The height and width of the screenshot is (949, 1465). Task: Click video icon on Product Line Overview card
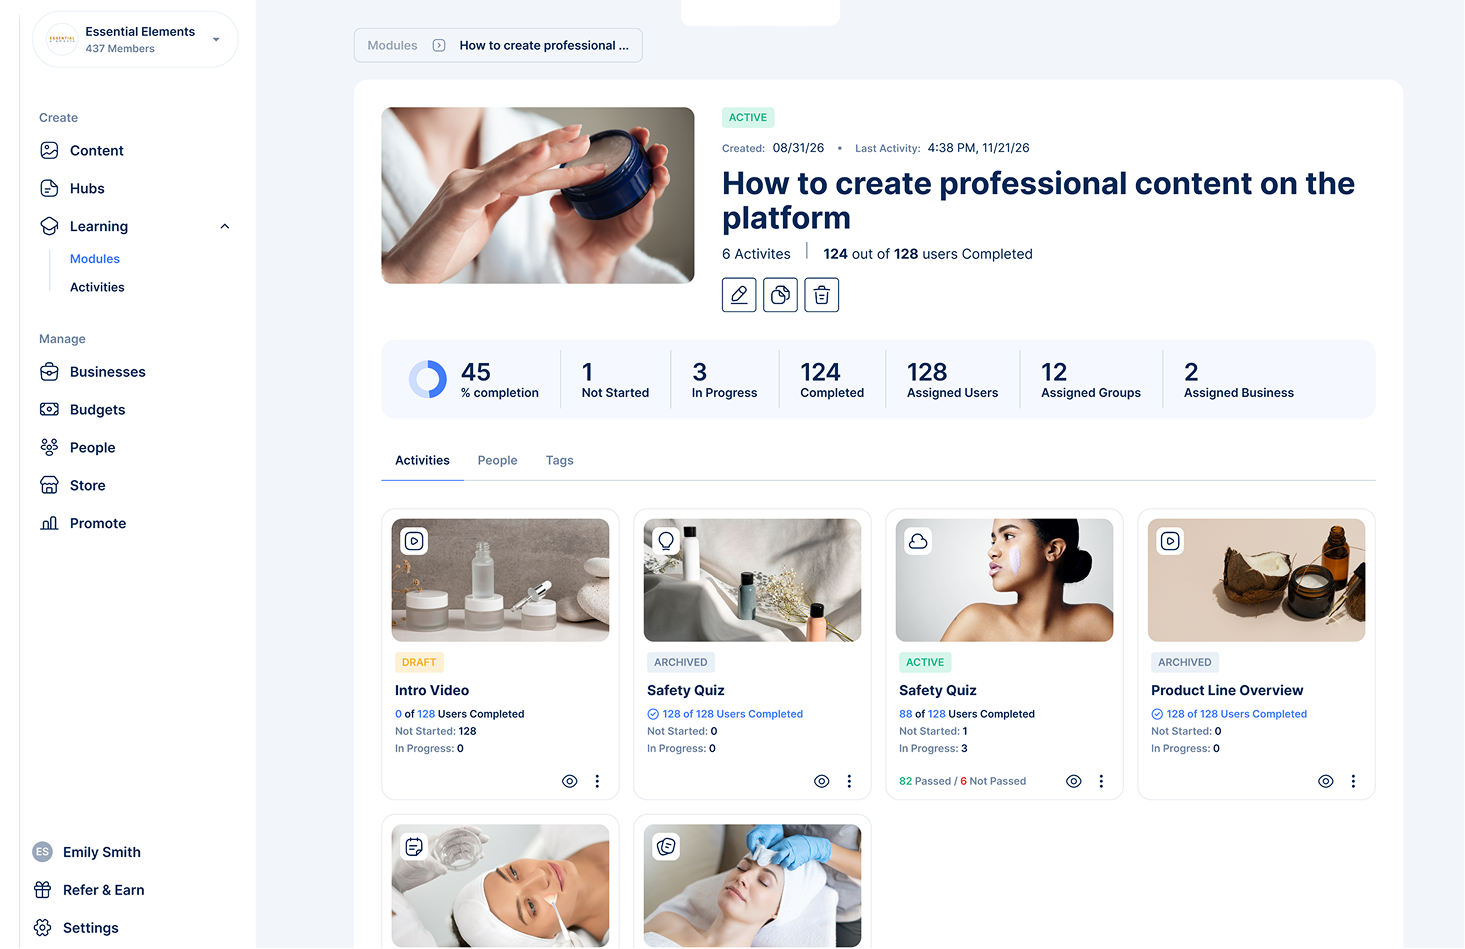[1170, 541]
